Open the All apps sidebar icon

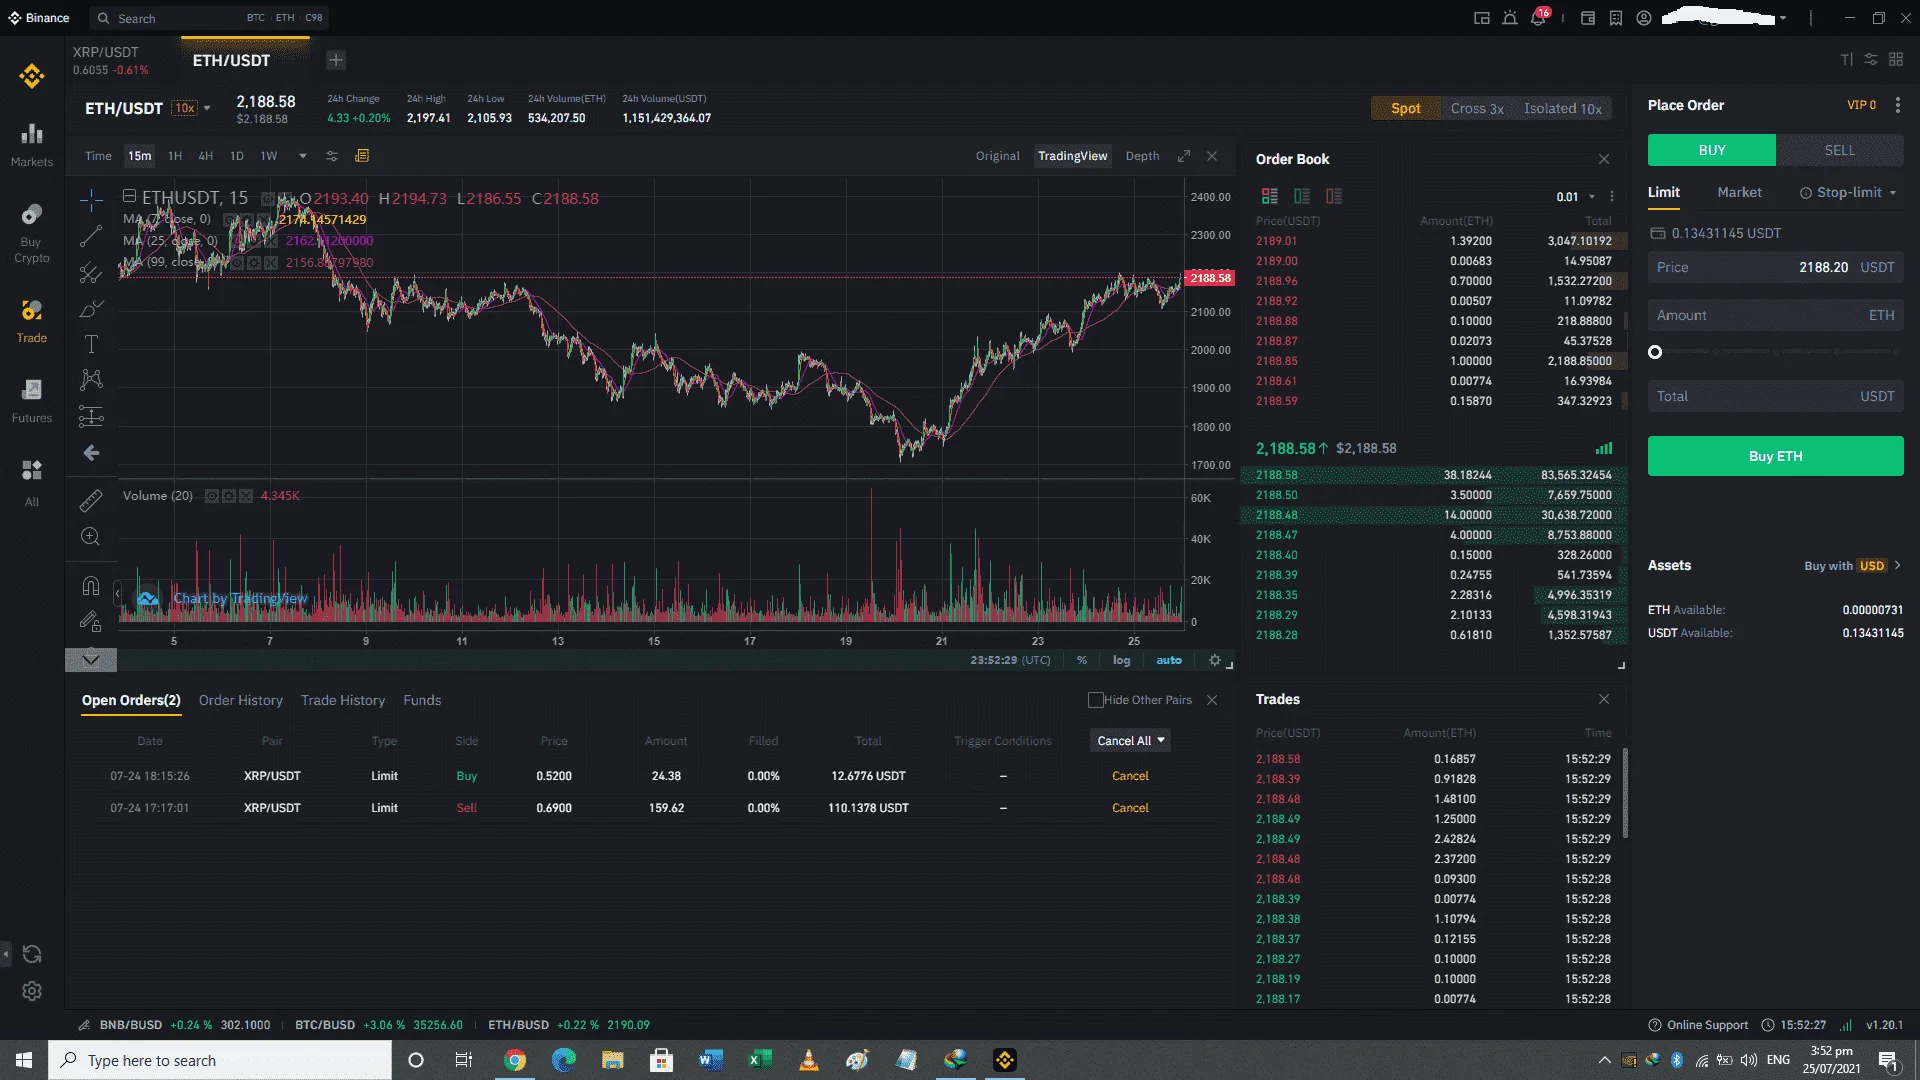(x=32, y=483)
